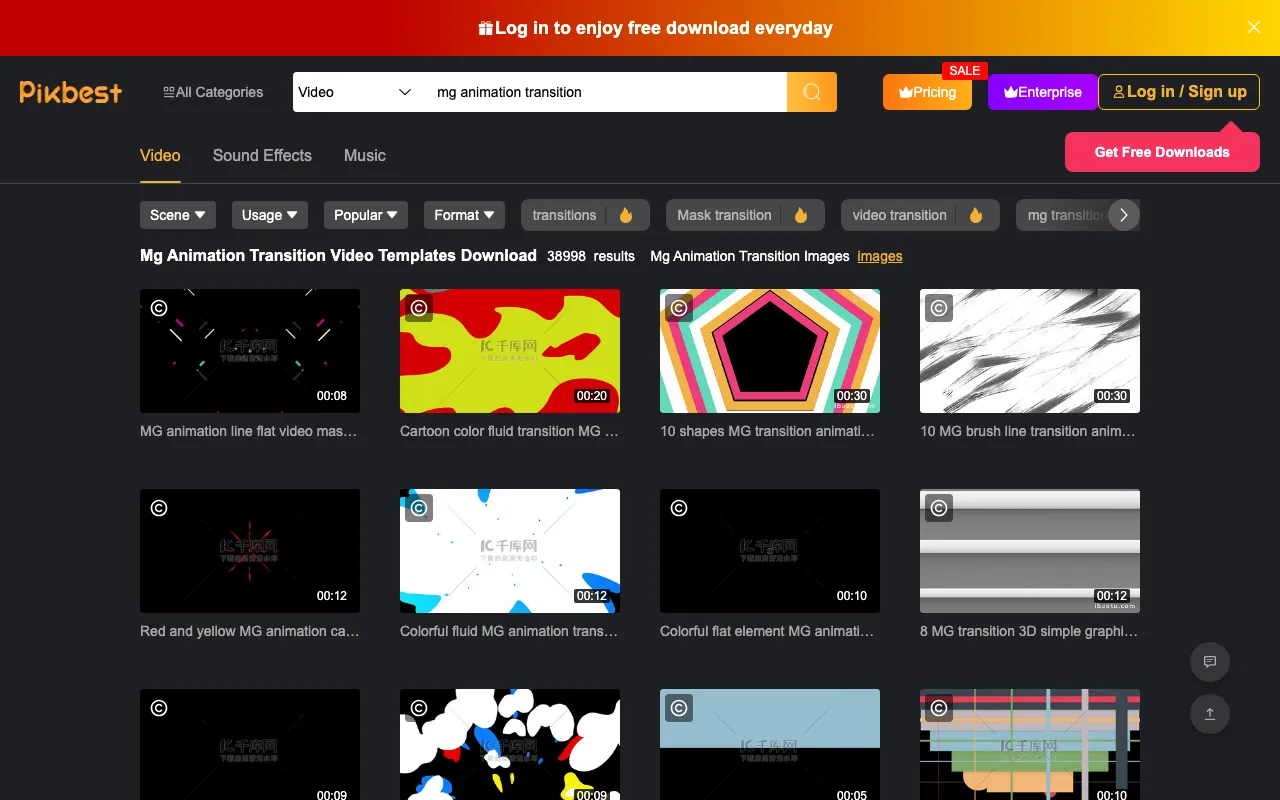Open the Popular sort dropdown
This screenshot has width=1280, height=800.
(x=365, y=215)
